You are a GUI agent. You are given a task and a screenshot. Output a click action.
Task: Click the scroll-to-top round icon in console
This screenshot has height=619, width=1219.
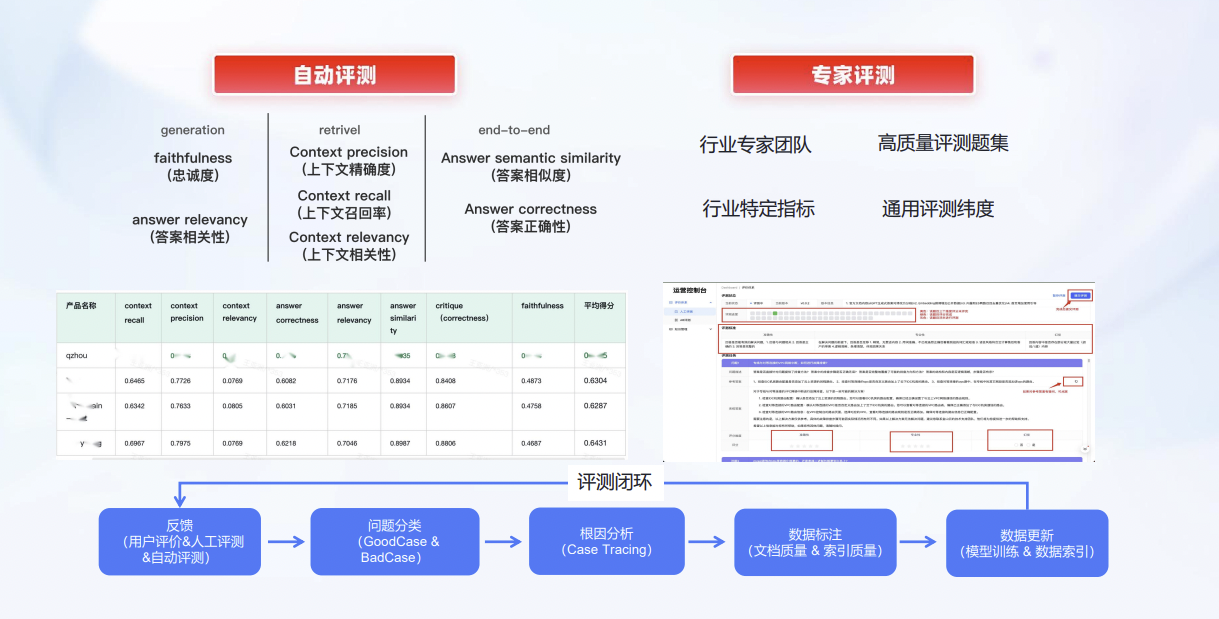tap(1085, 449)
